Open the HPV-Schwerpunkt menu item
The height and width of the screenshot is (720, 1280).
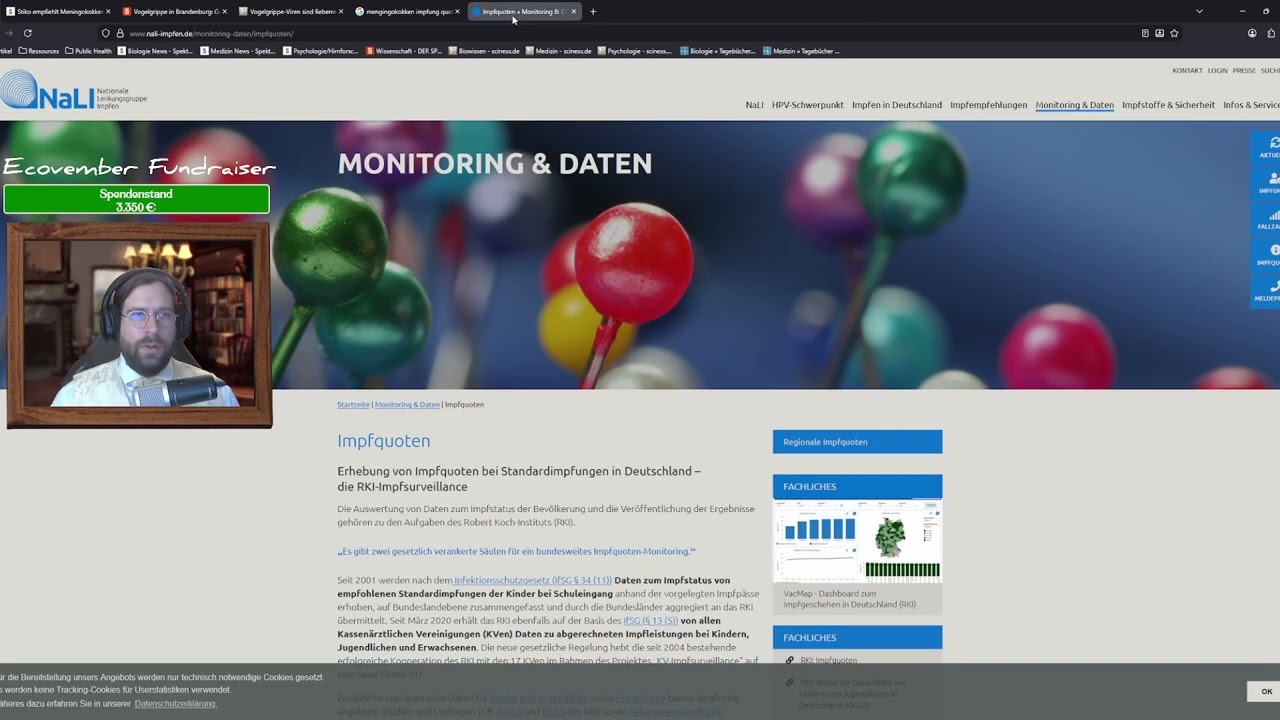pyautogui.click(x=808, y=105)
